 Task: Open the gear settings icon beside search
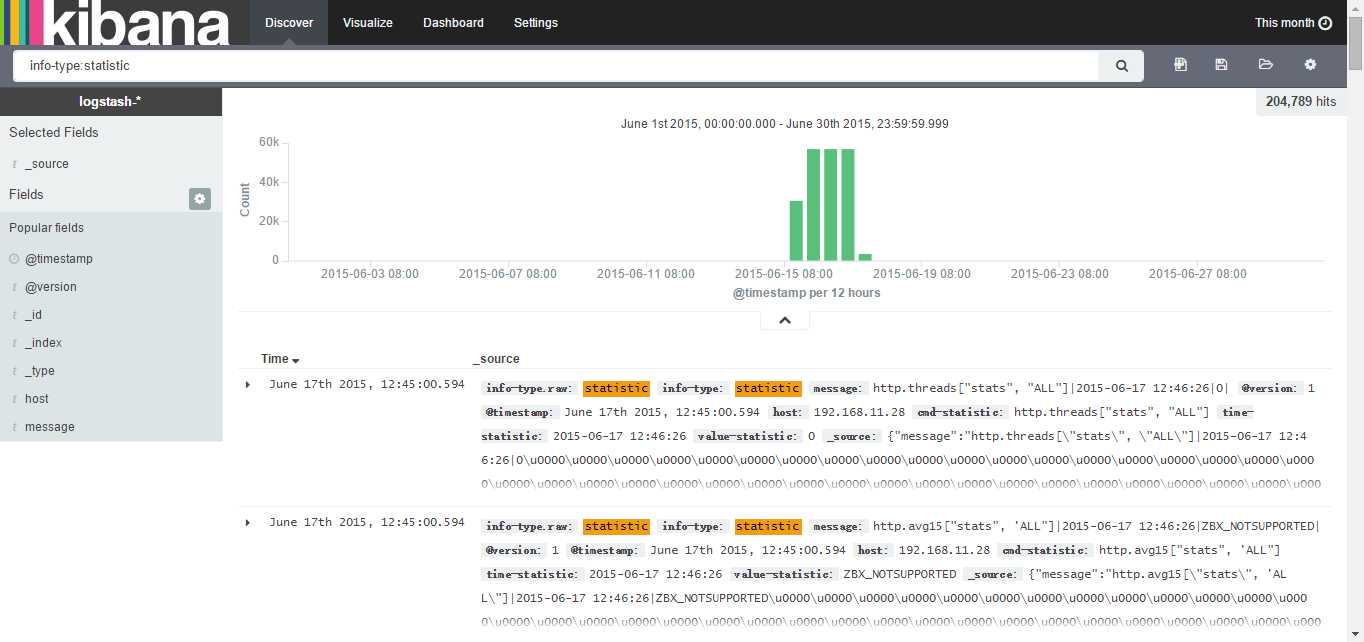tap(1310, 65)
